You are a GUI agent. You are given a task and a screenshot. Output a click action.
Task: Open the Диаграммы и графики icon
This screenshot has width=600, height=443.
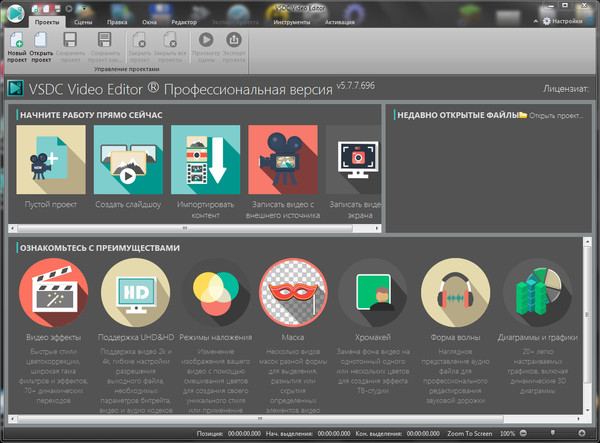coord(535,291)
